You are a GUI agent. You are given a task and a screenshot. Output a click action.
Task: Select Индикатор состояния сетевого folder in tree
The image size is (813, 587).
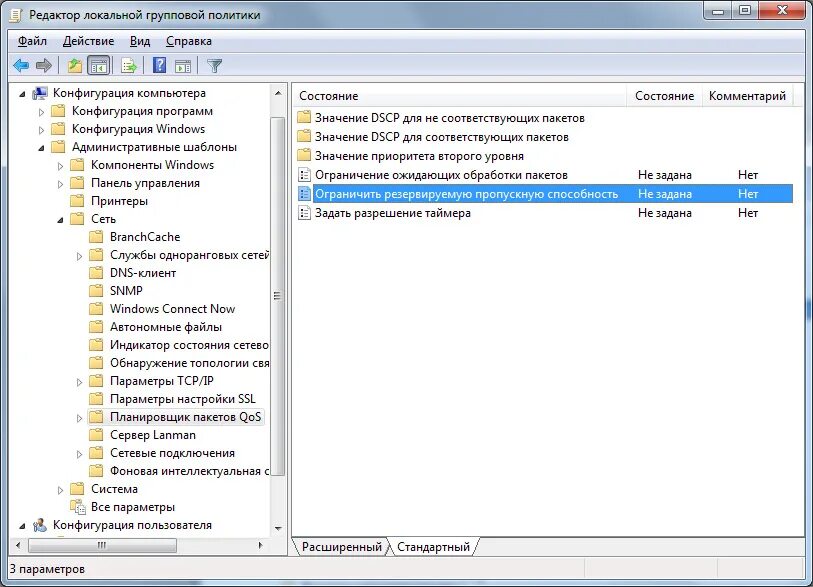[x=189, y=345]
